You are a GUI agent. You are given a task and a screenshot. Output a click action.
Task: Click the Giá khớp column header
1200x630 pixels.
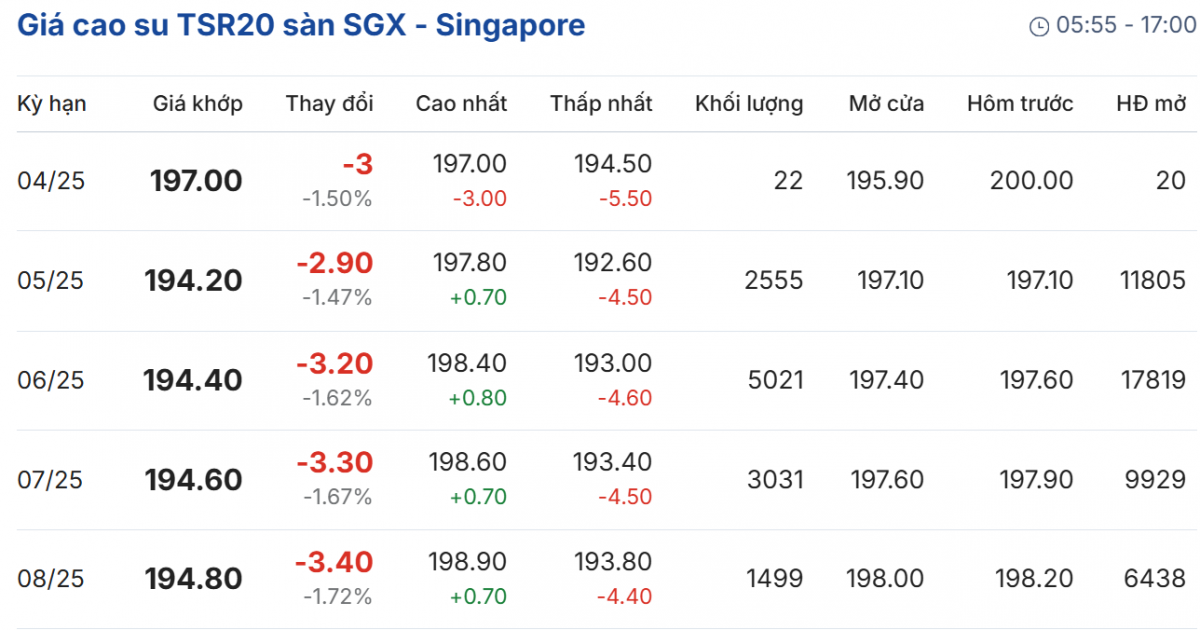click(x=197, y=103)
